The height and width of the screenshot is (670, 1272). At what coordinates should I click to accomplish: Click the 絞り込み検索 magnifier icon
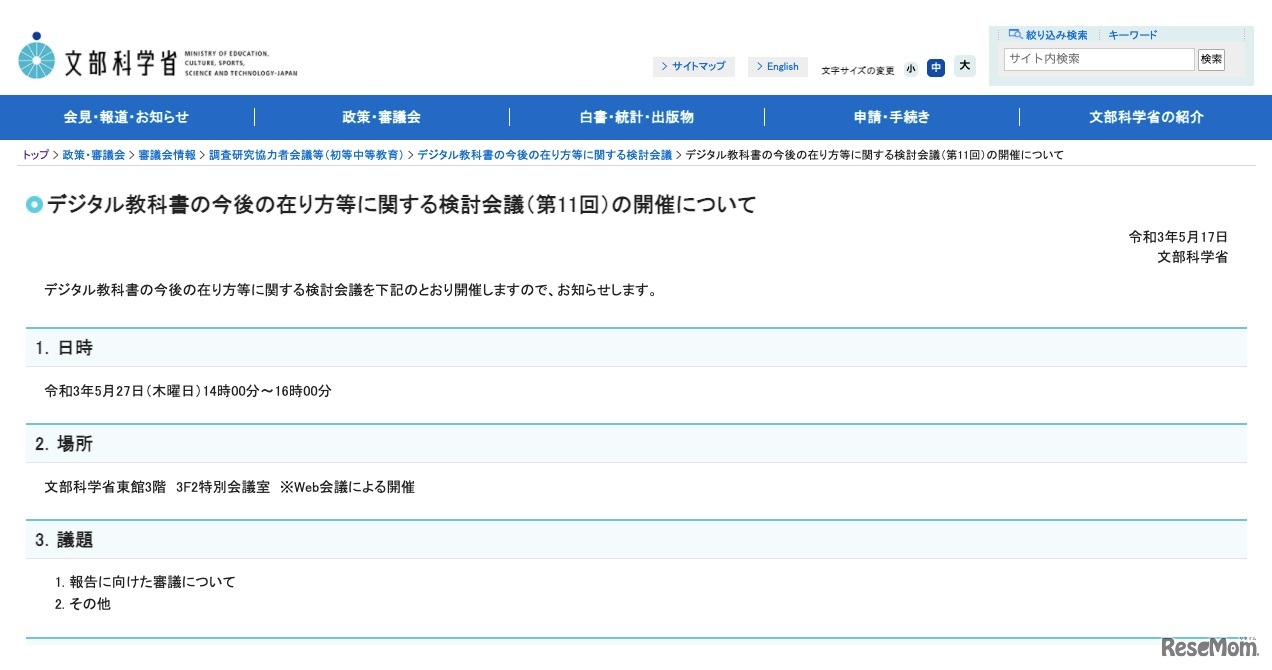click(x=1015, y=34)
